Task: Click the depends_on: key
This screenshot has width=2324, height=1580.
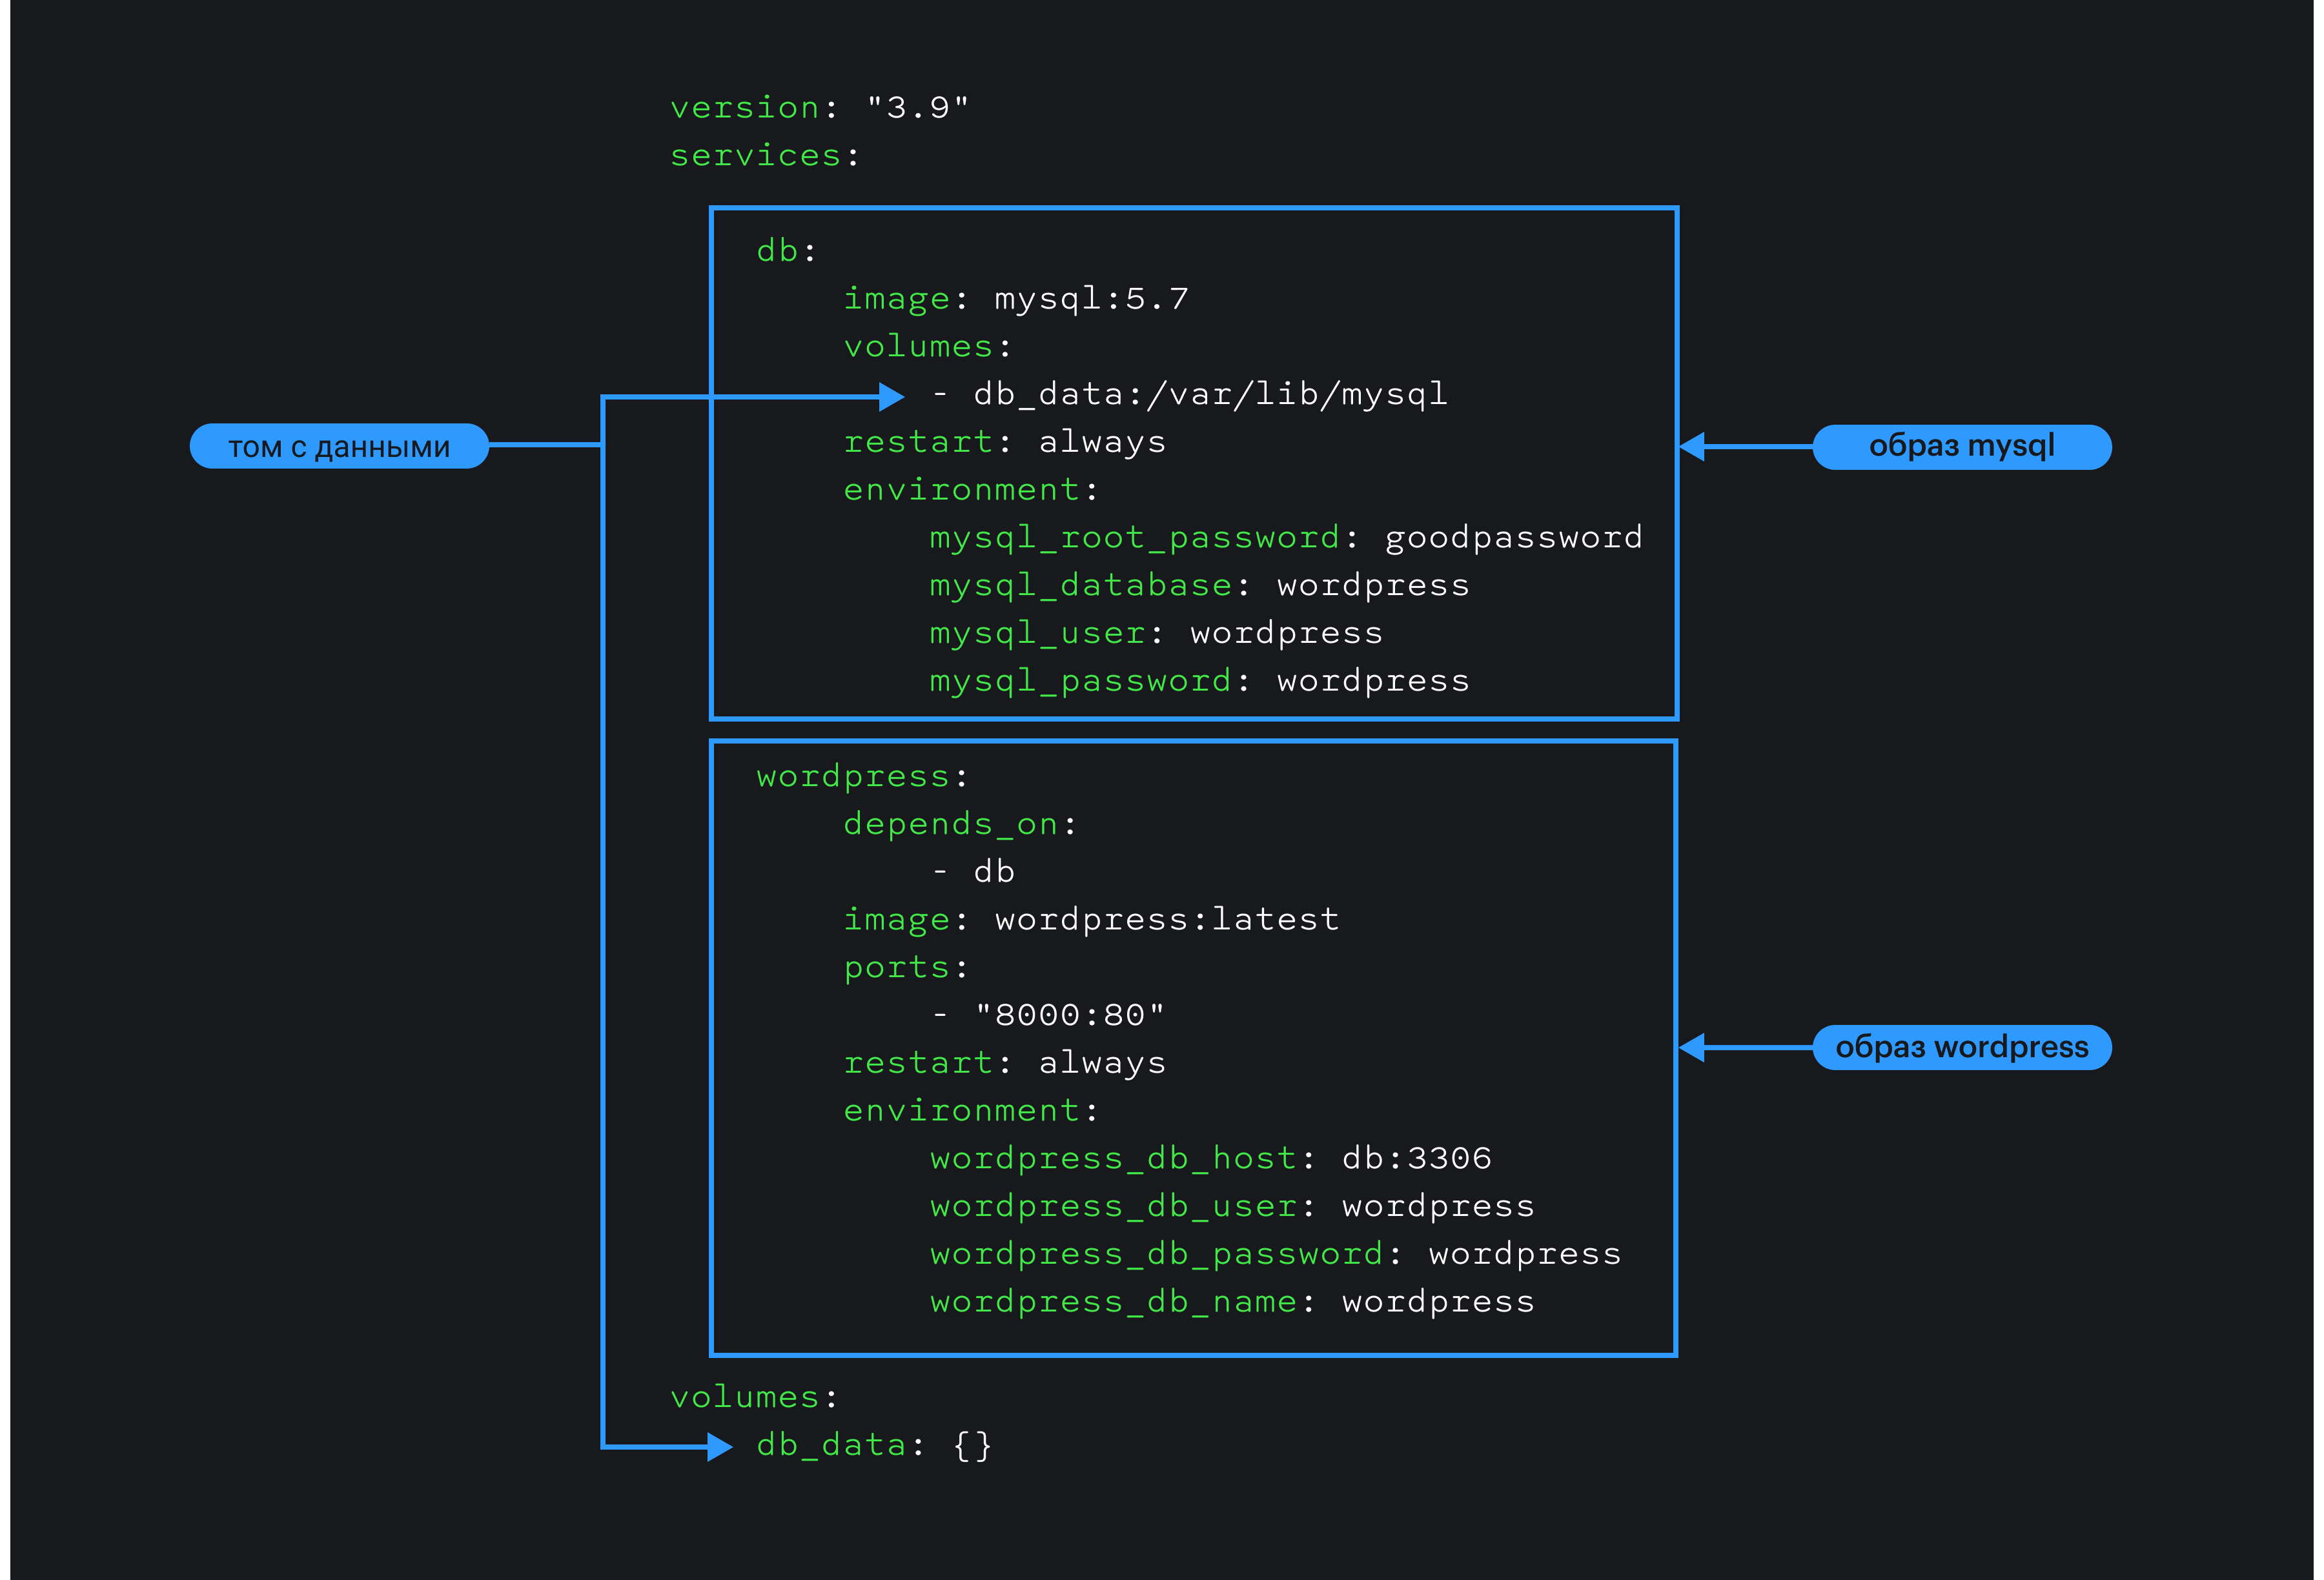Action: (960, 824)
